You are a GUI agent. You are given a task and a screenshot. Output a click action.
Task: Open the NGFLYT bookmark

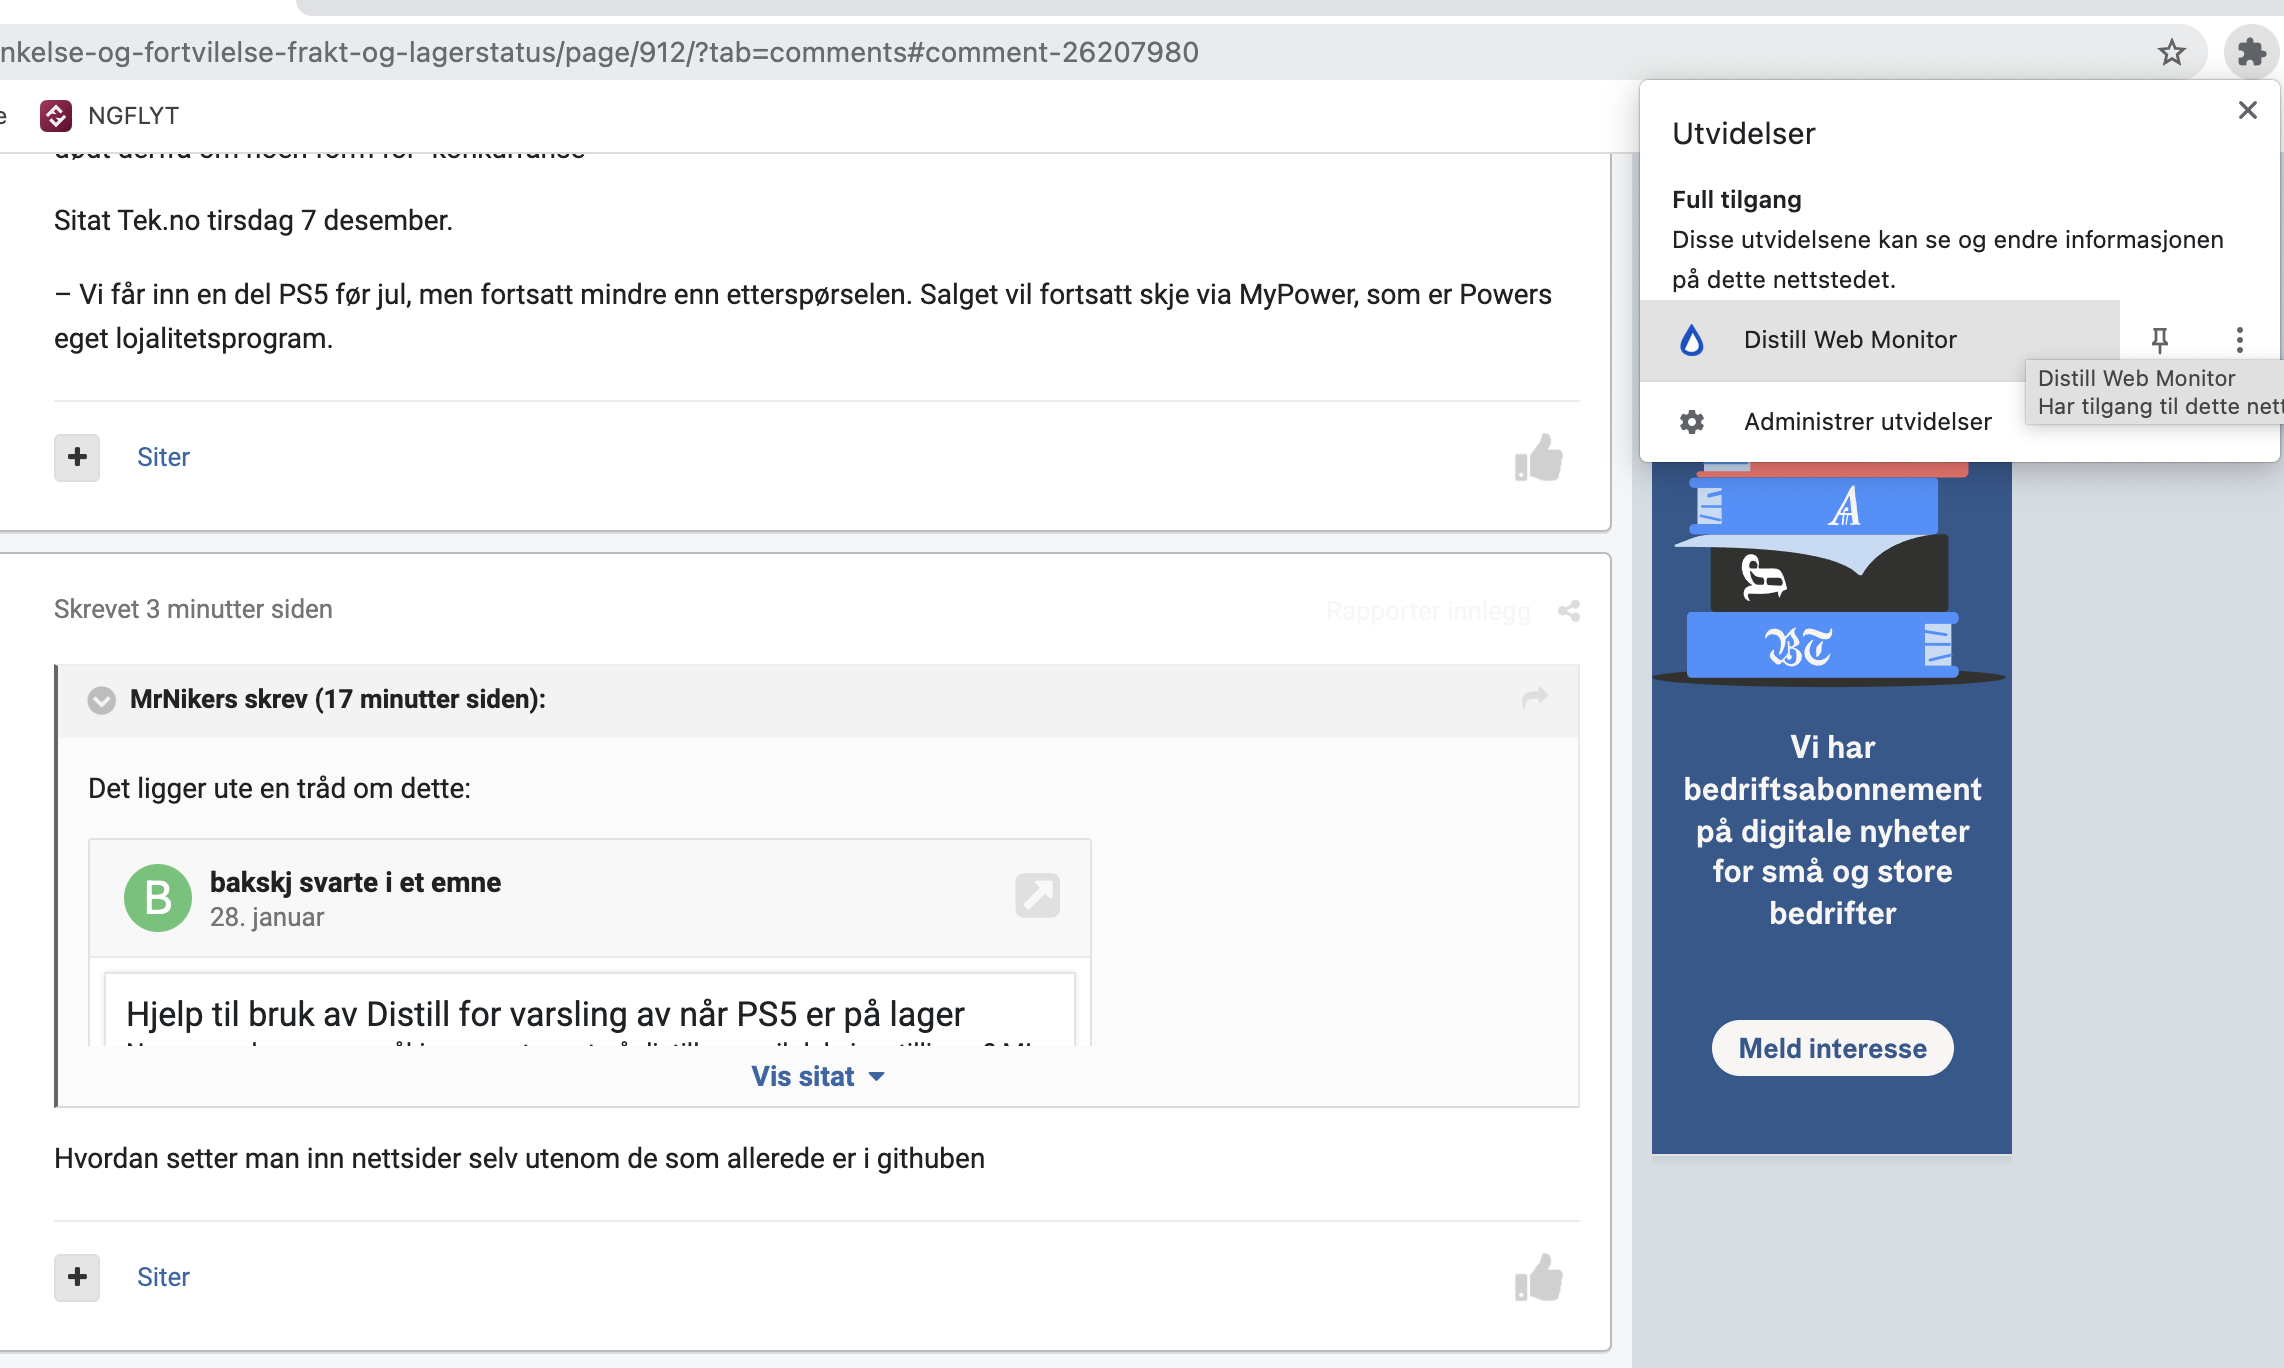(110, 116)
